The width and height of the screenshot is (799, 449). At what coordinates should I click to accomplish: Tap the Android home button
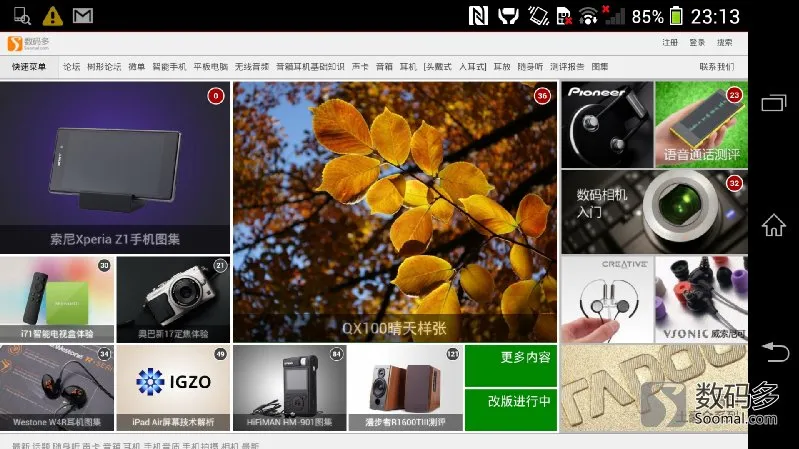click(774, 225)
